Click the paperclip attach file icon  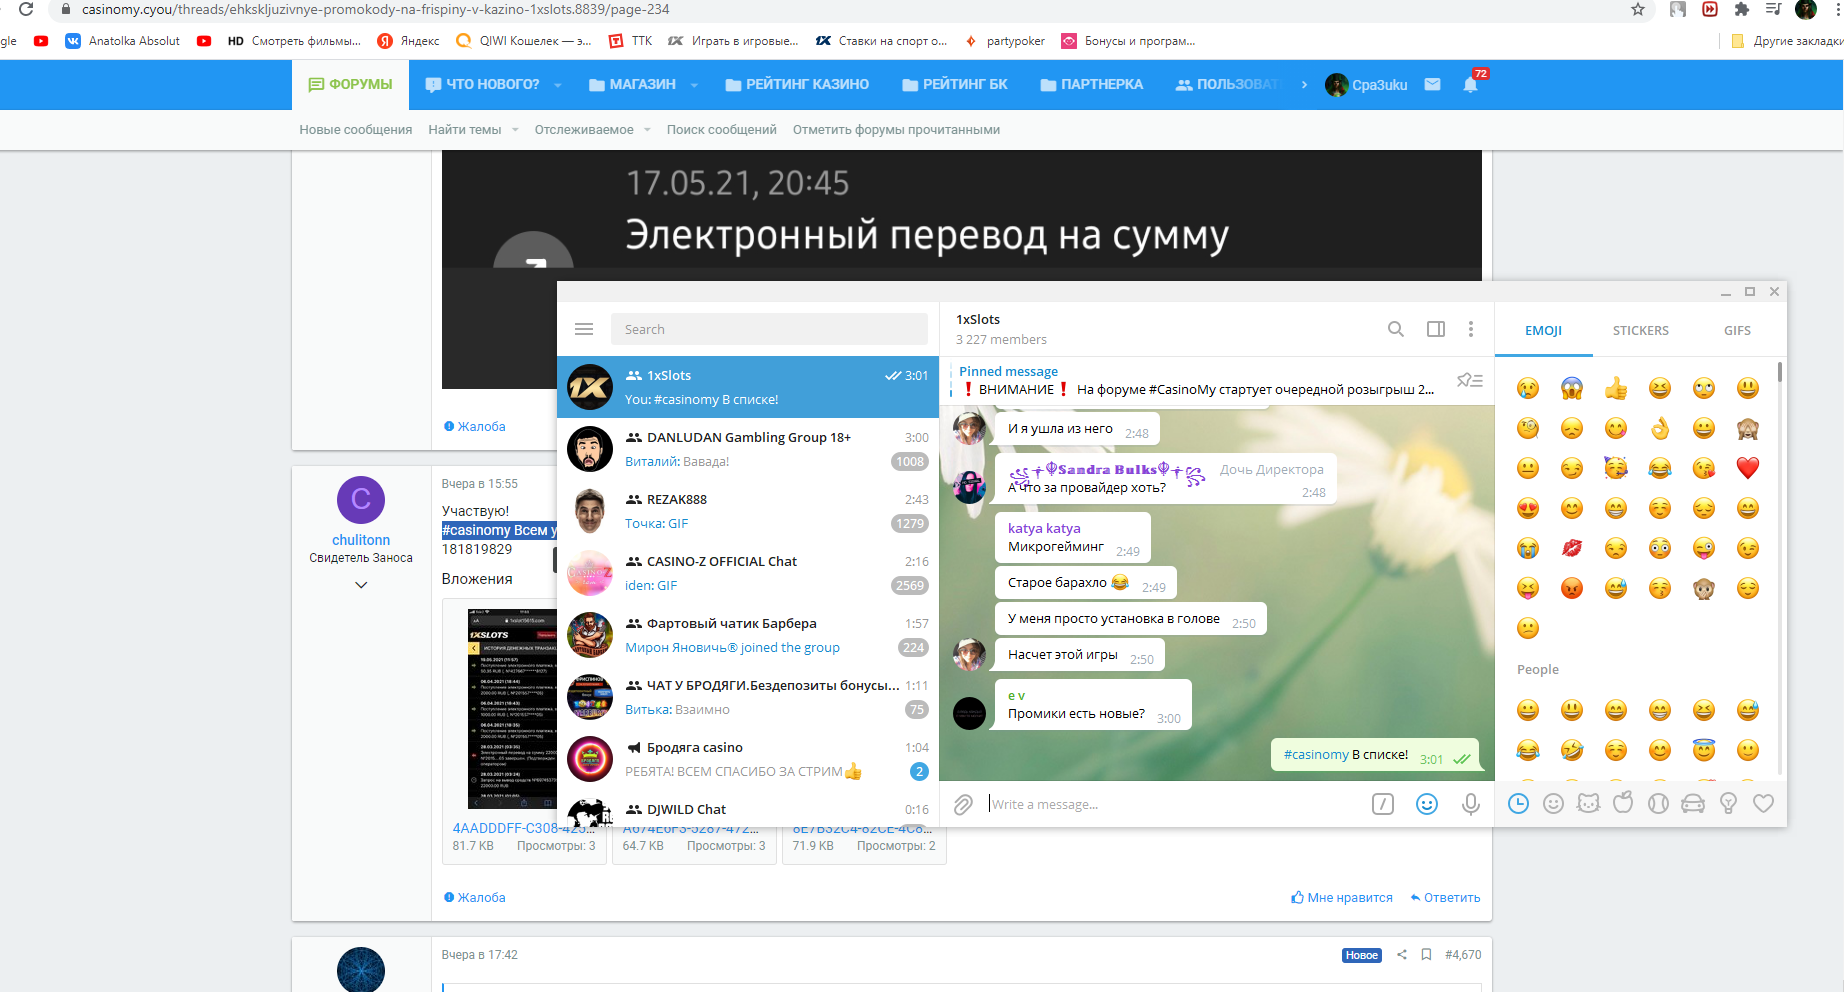(963, 805)
